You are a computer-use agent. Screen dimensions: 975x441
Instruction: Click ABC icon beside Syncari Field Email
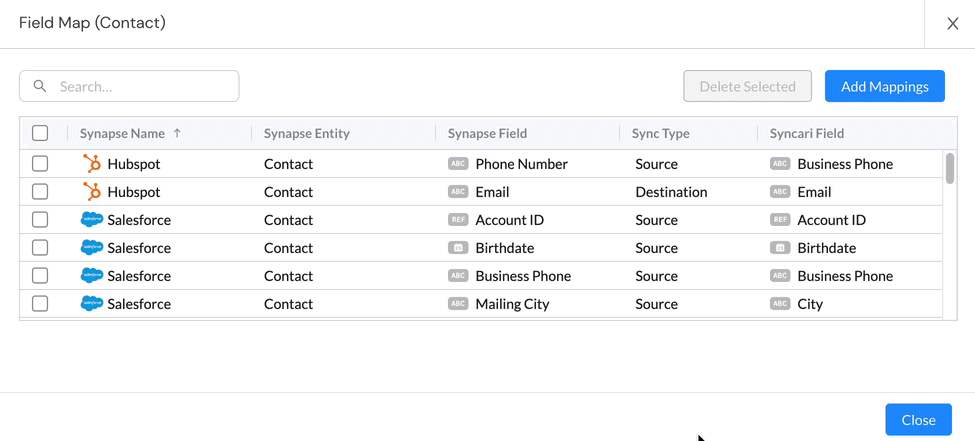click(780, 192)
